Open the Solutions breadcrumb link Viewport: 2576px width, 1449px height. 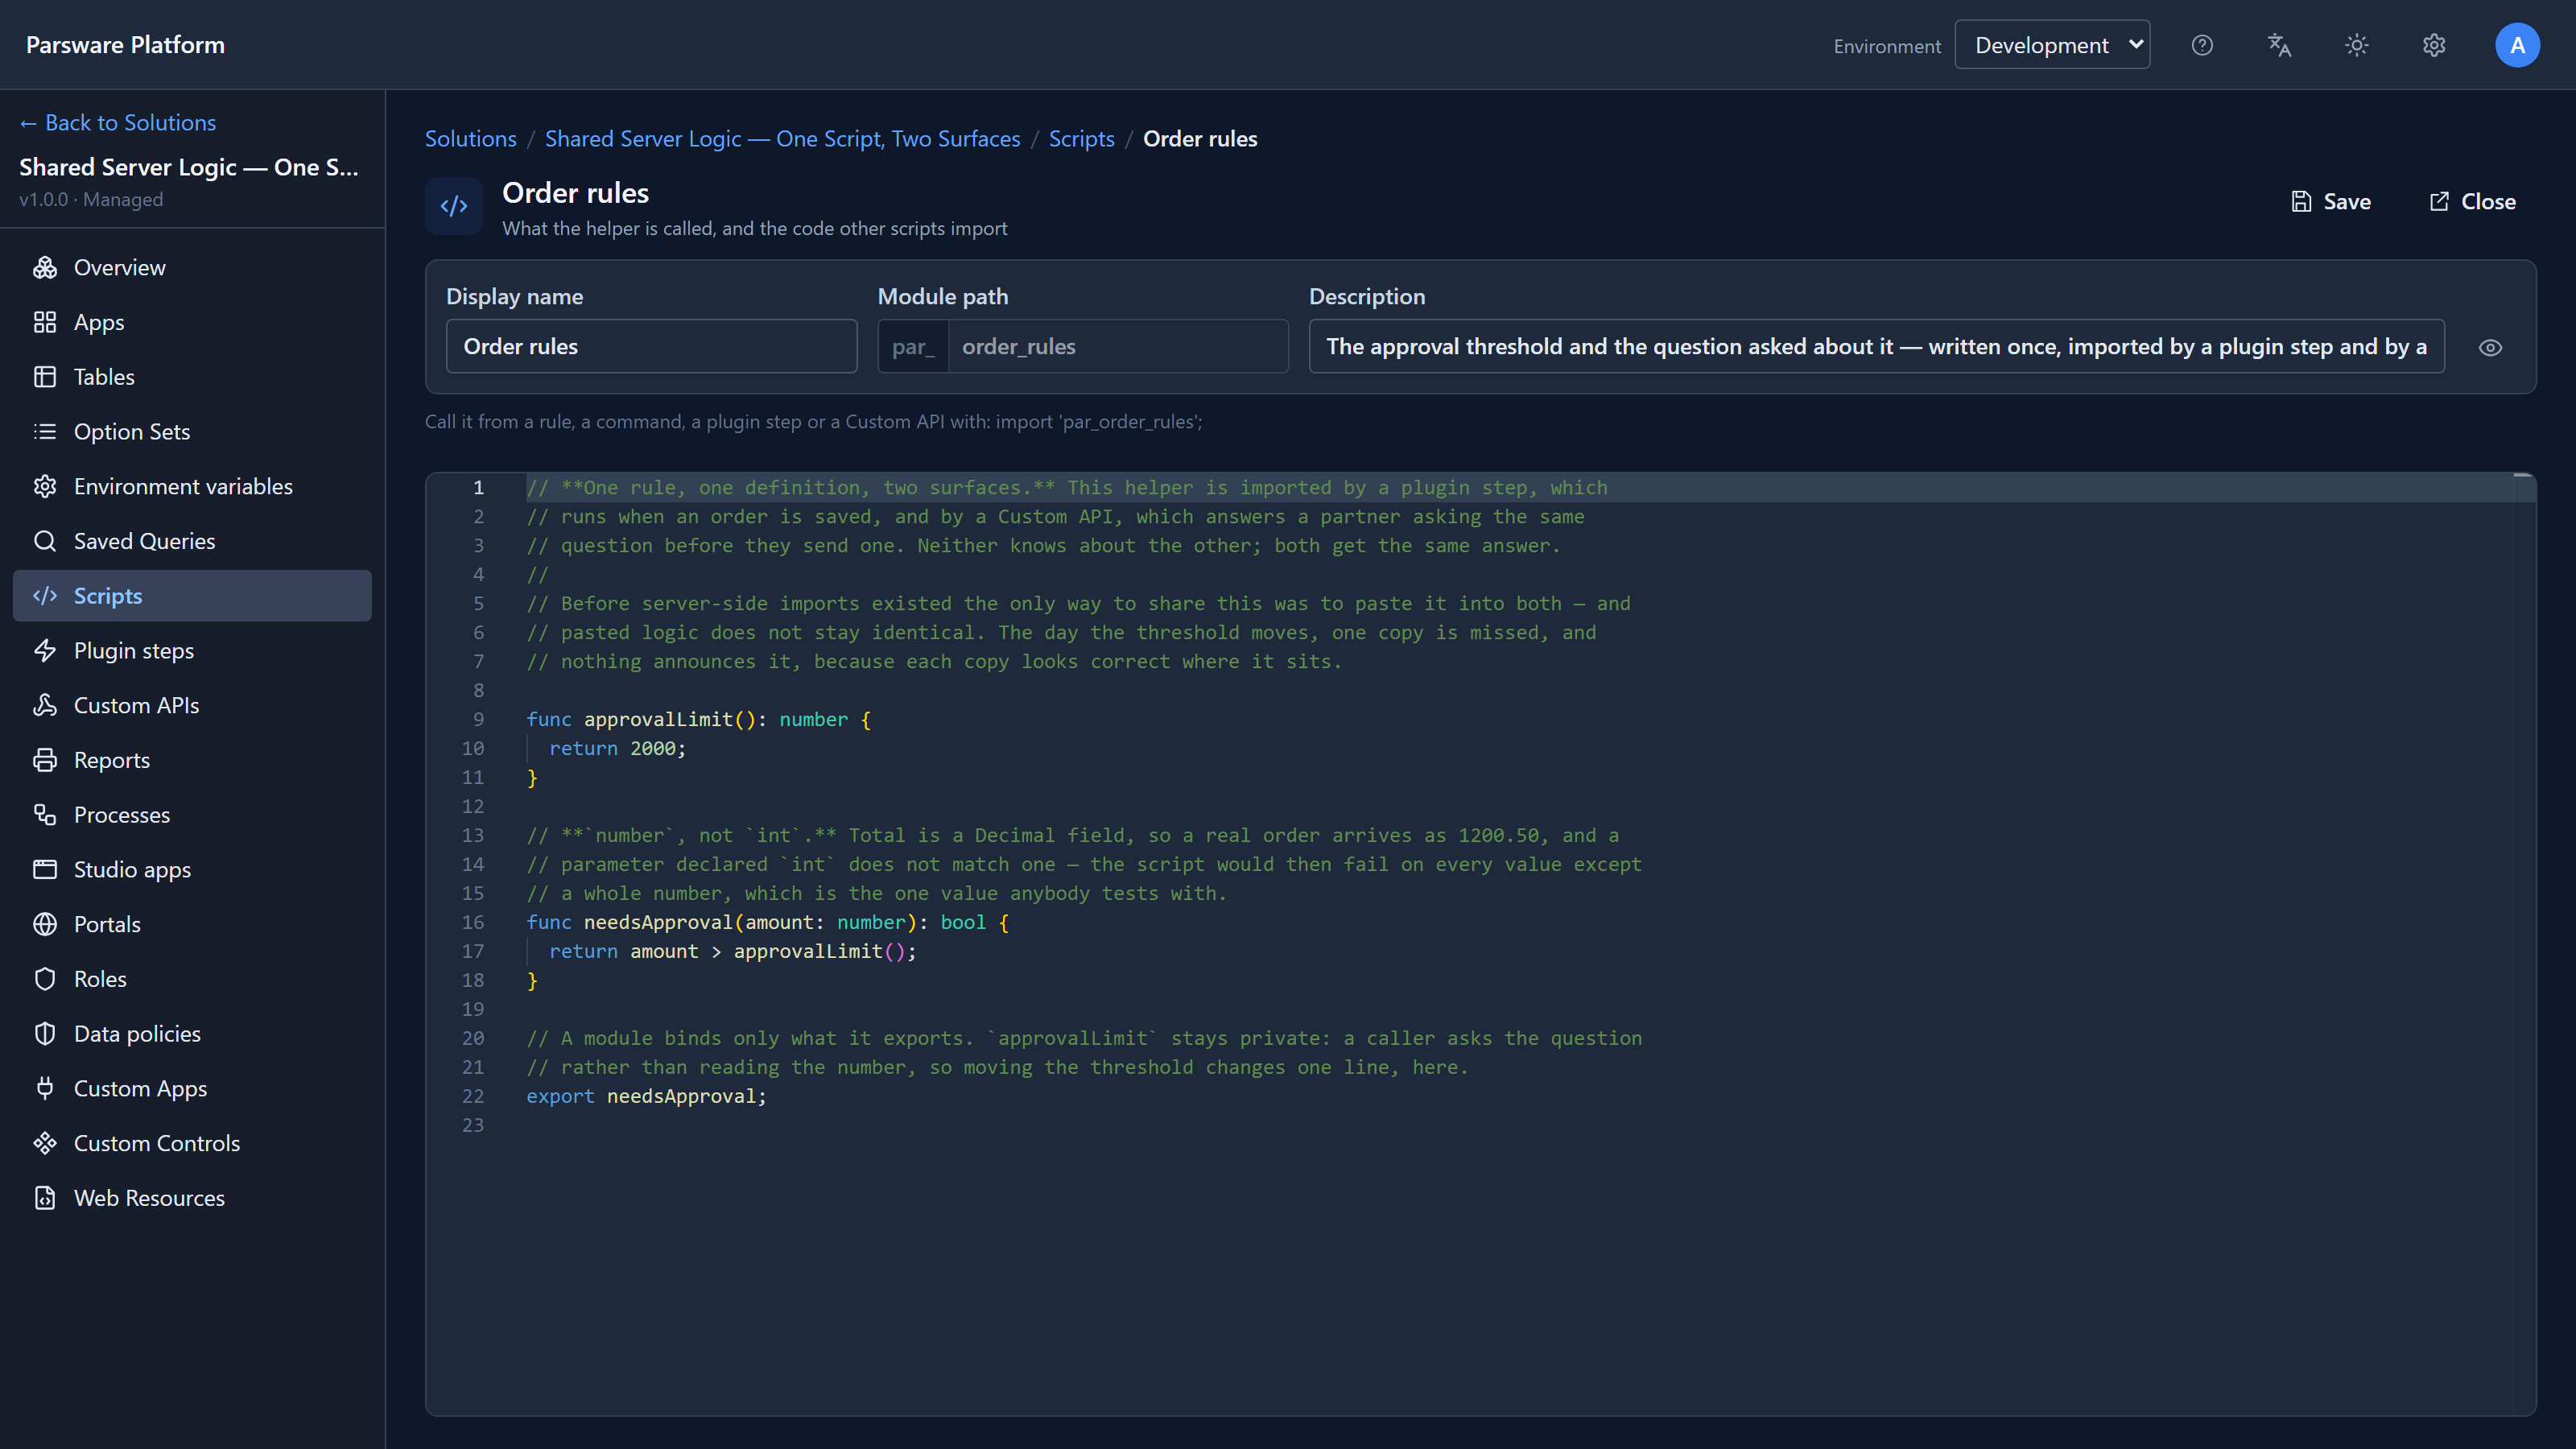click(x=471, y=138)
